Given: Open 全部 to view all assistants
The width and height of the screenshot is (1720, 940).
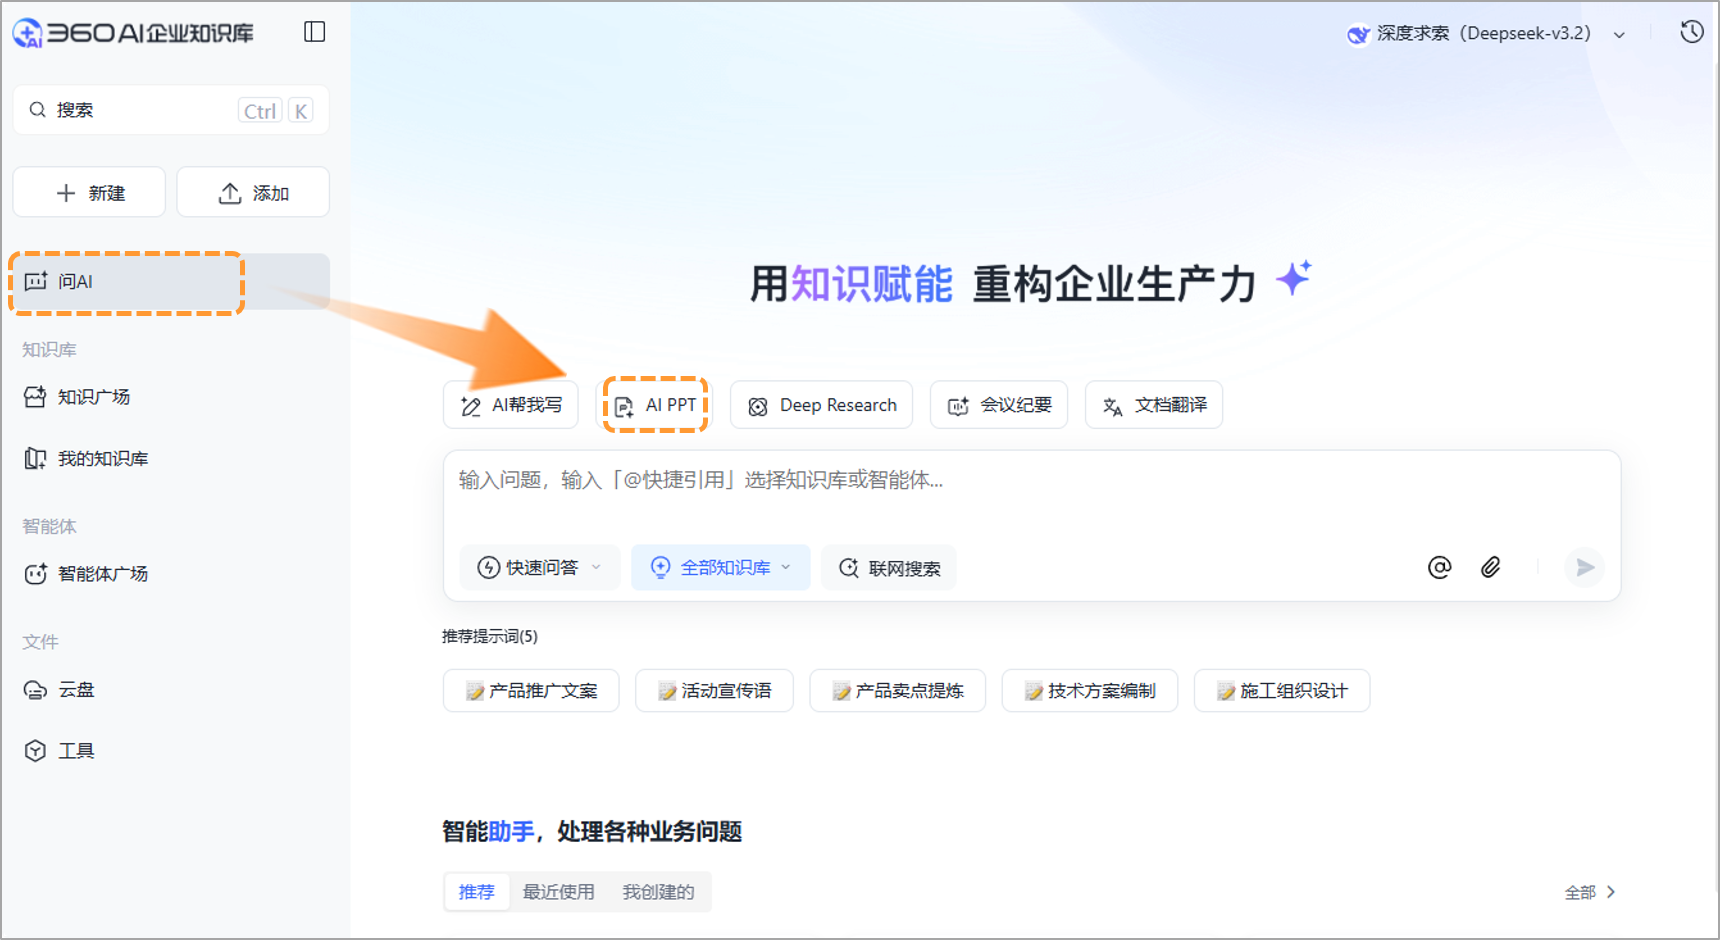Looking at the screenshot, I should 1589,891.
